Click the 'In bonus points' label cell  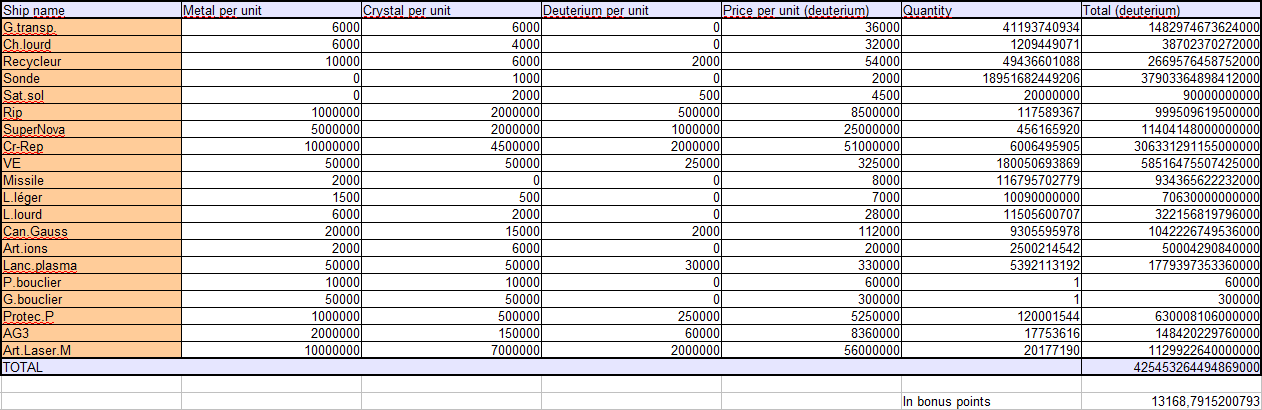point(990,402)
